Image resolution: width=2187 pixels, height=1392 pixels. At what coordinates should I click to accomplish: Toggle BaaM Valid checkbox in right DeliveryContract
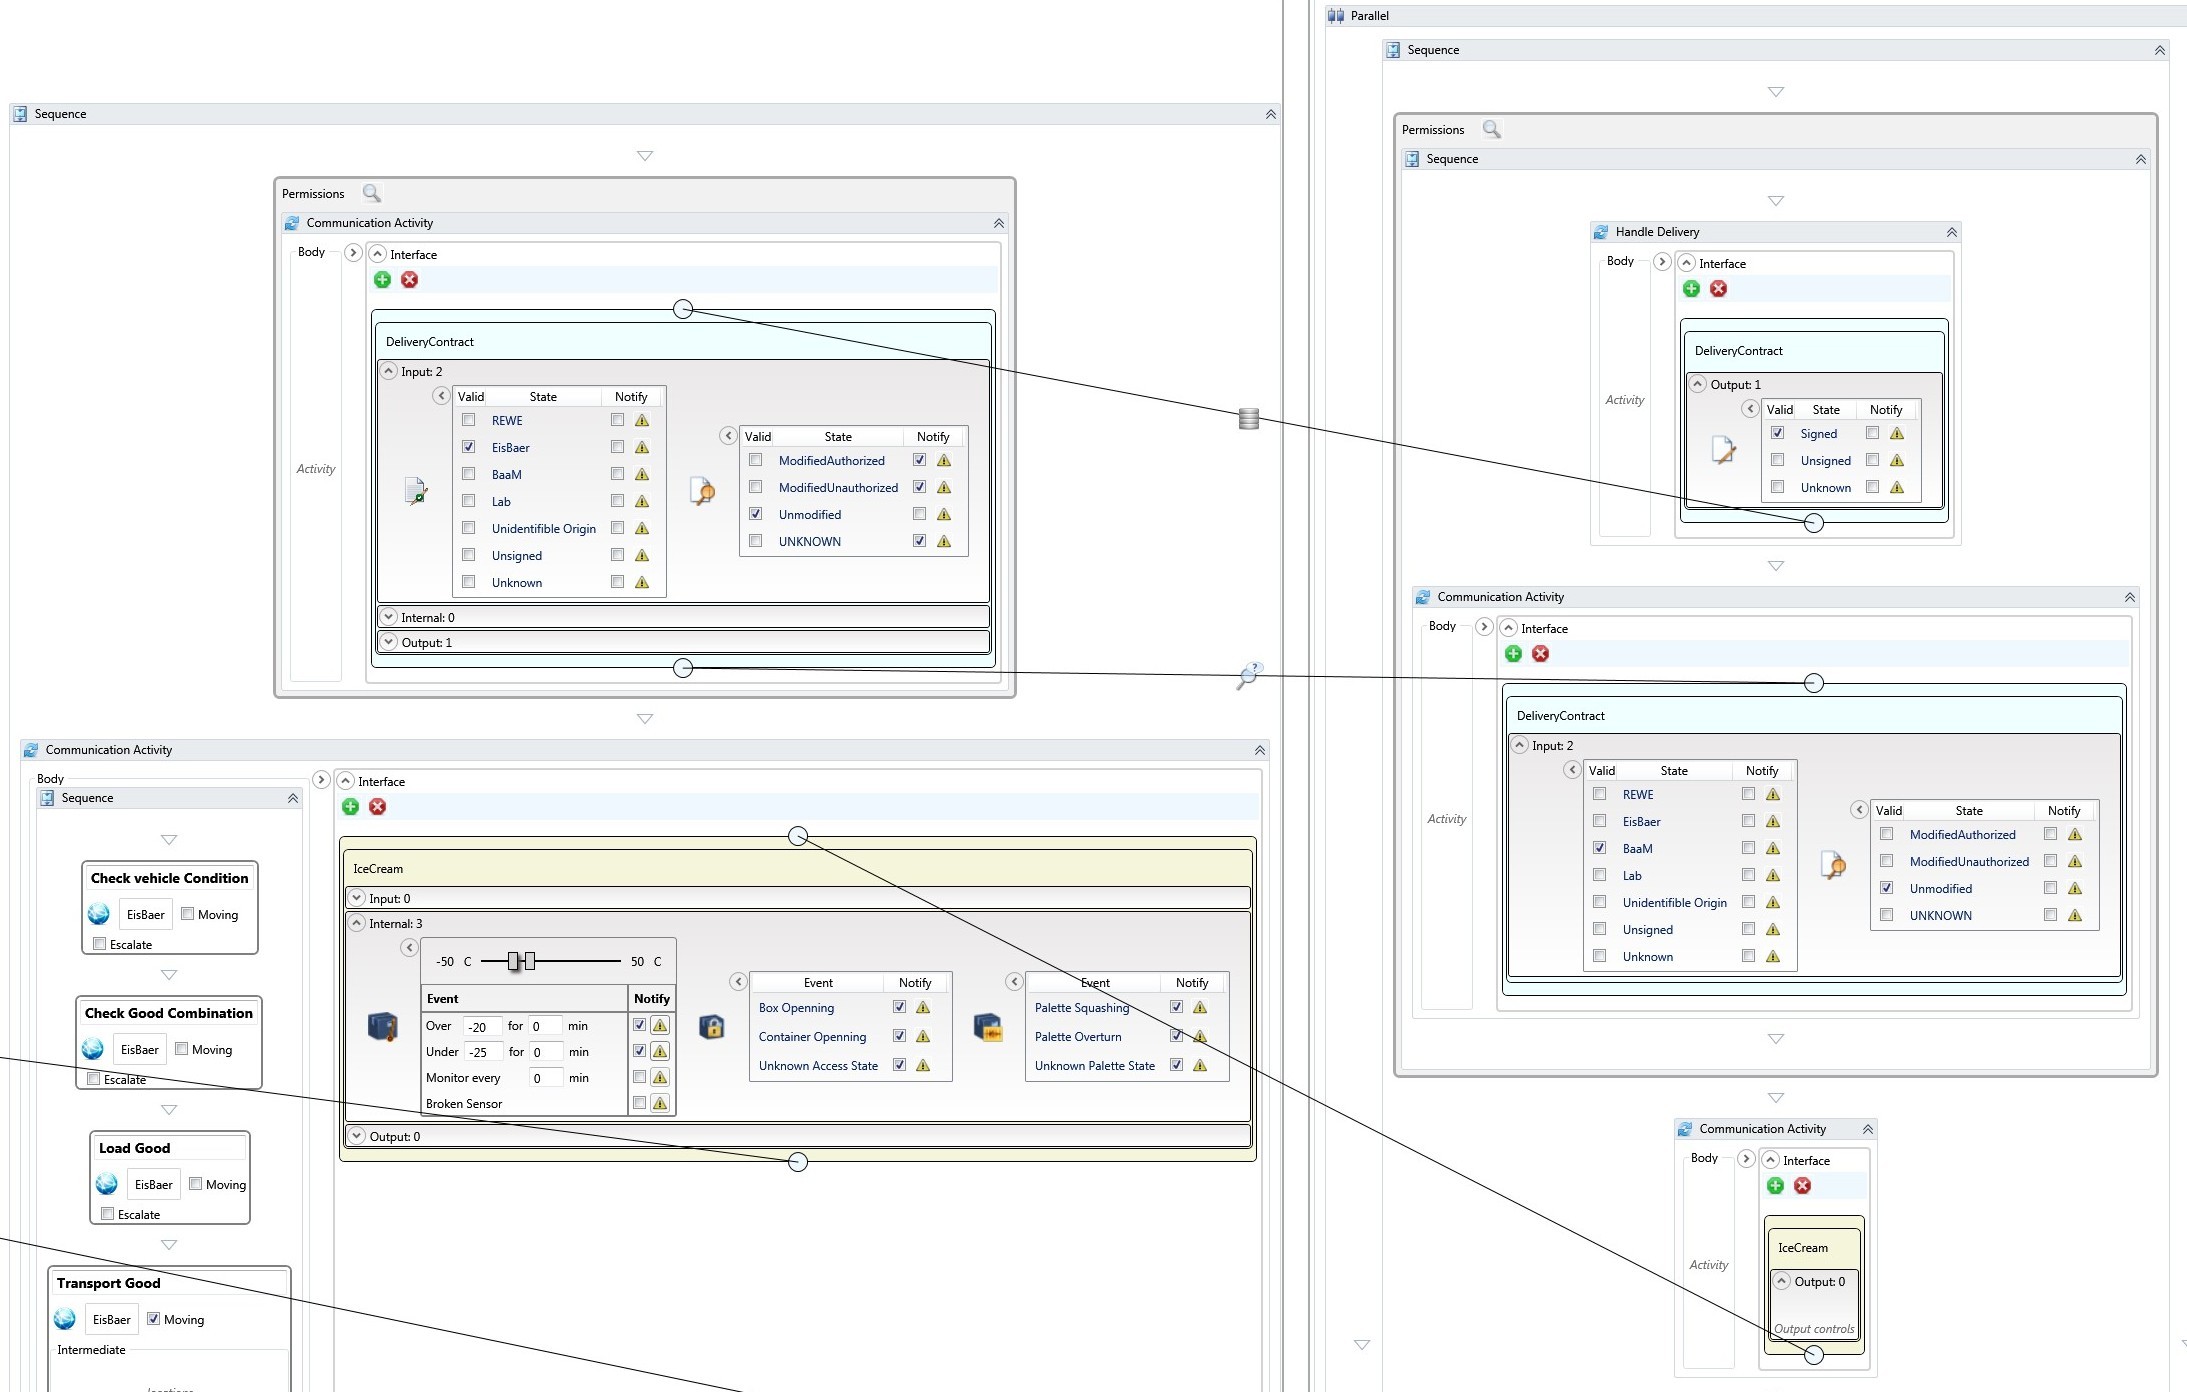tap(1599, 848)
